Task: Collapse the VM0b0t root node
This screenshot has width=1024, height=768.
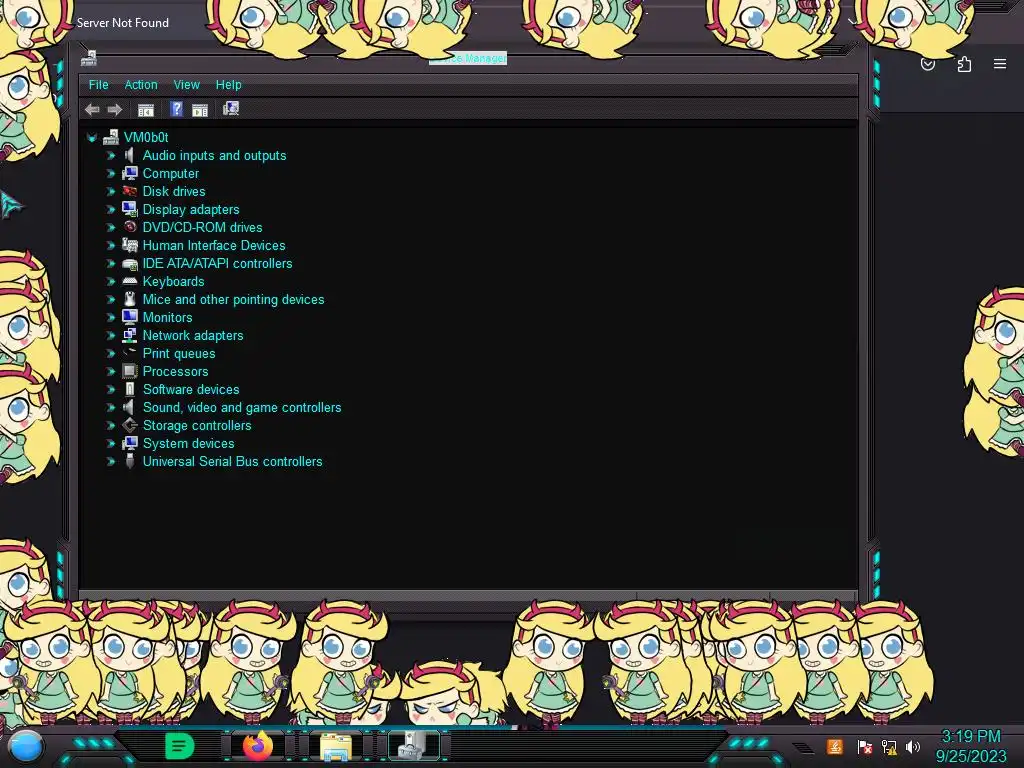Action: click(91, 138)
